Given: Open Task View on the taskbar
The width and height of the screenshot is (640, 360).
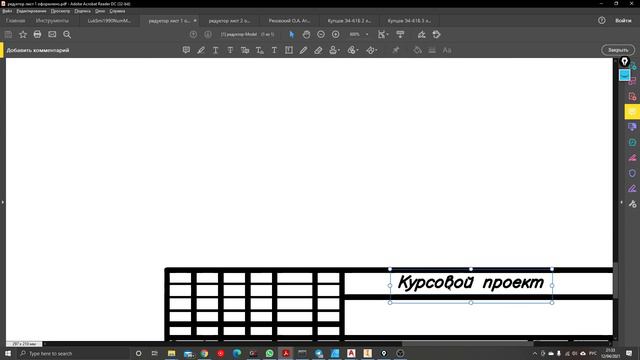Looking at the screenshot, I should coord(154,353).
